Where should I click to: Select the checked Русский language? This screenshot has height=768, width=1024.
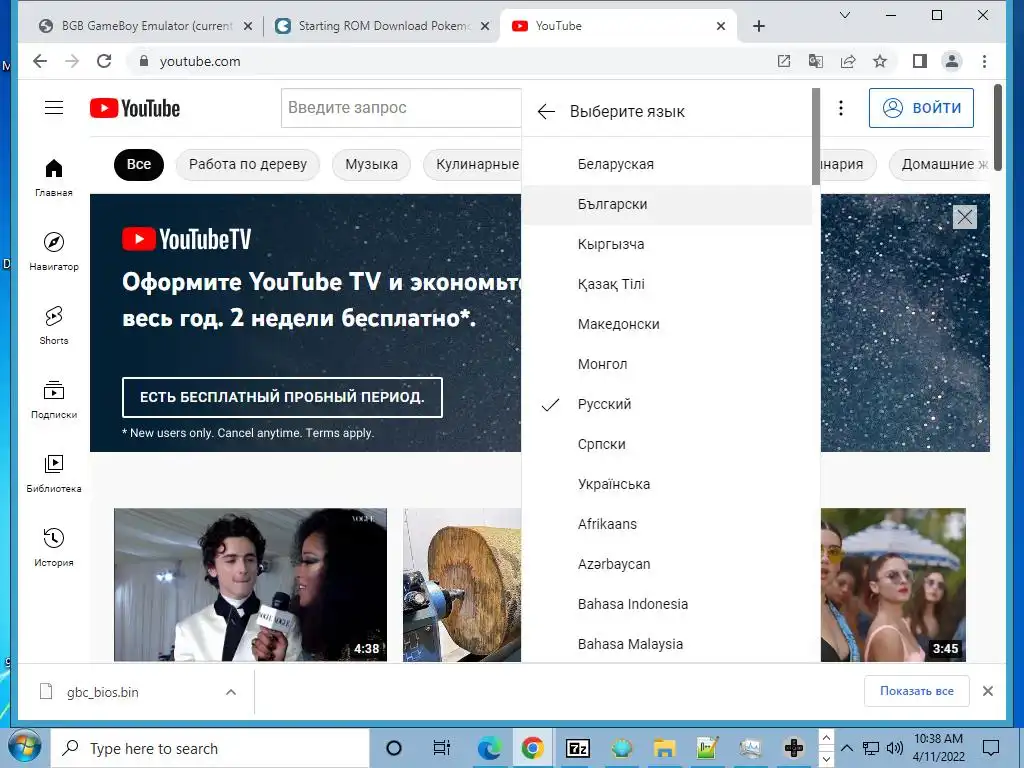[x=667, y=404]
